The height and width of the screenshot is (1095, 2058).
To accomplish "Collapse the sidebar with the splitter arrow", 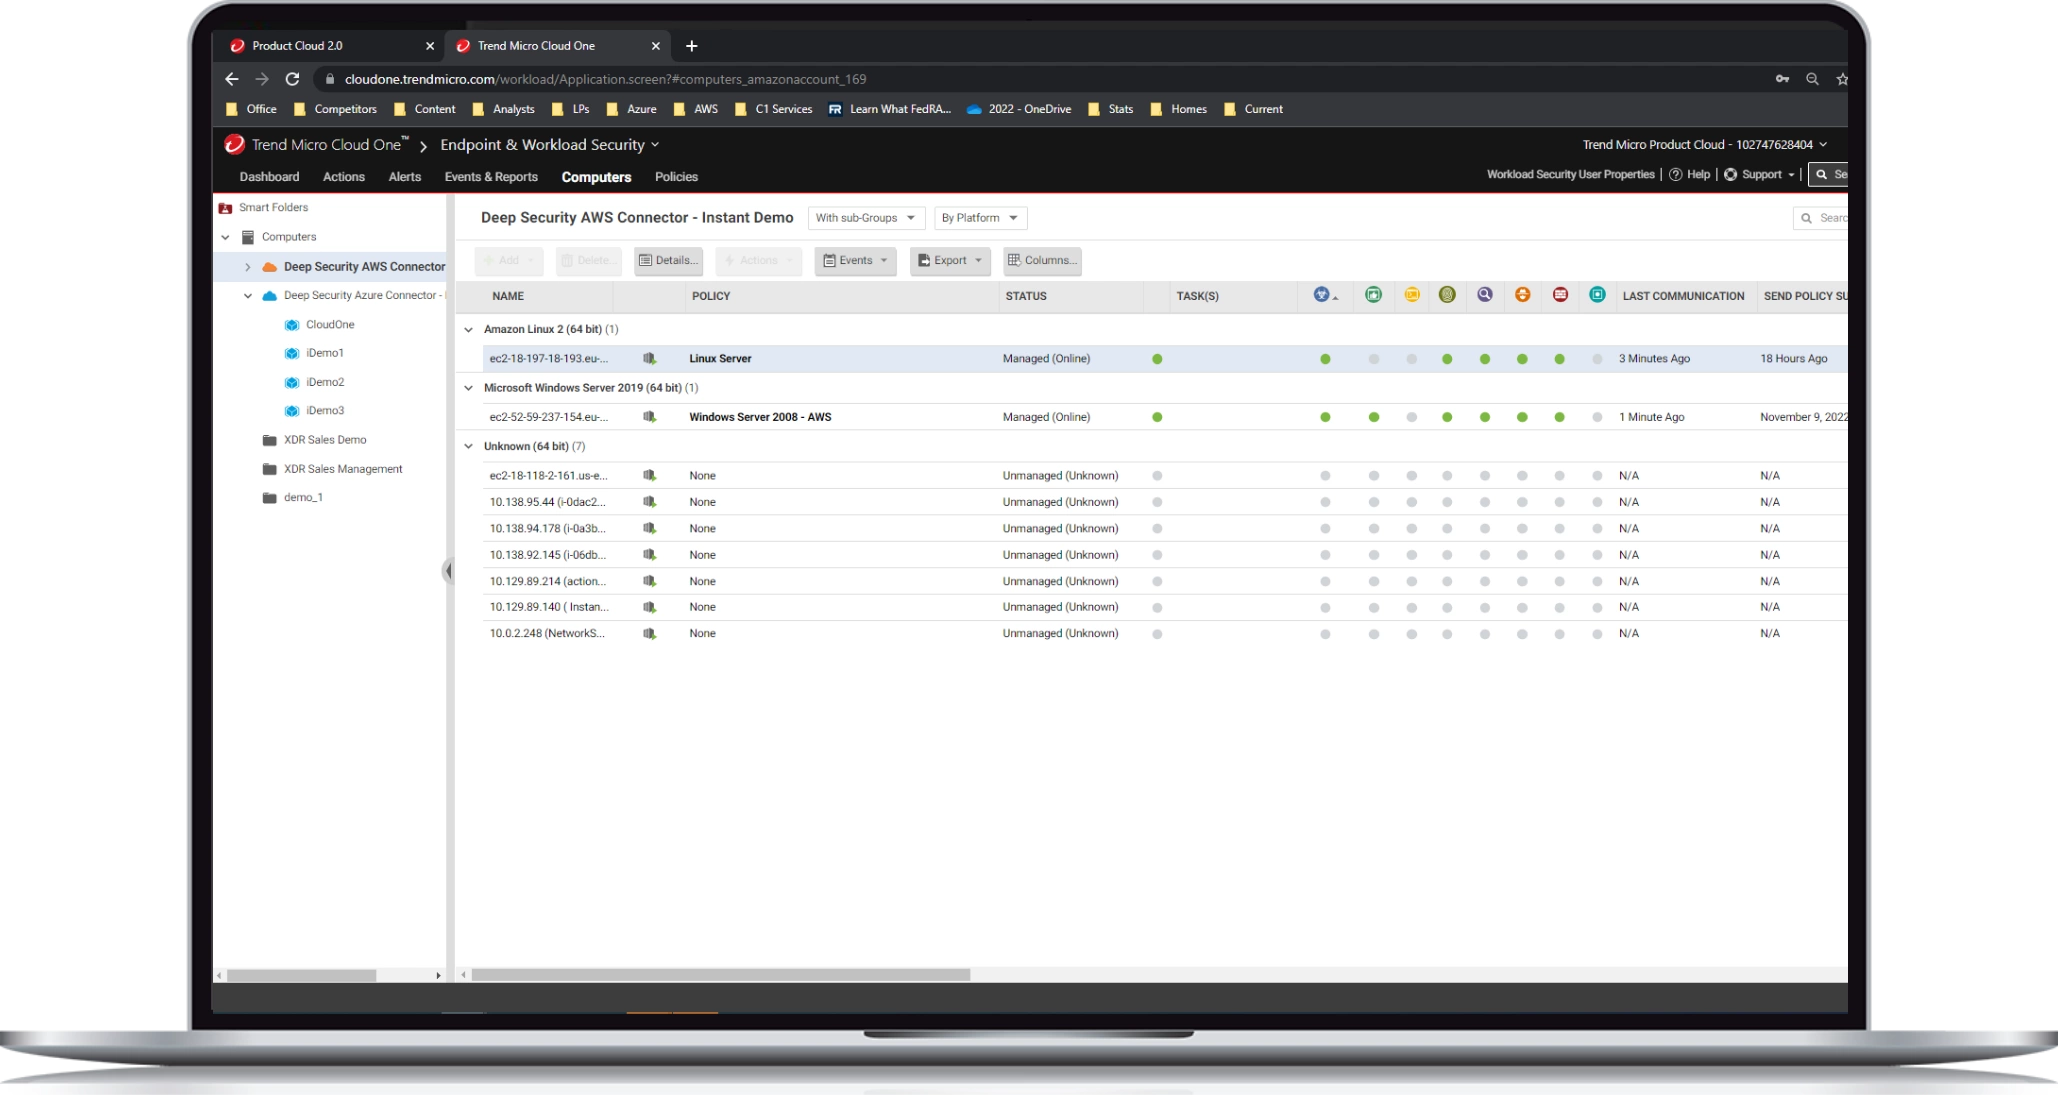I will 448,571.
